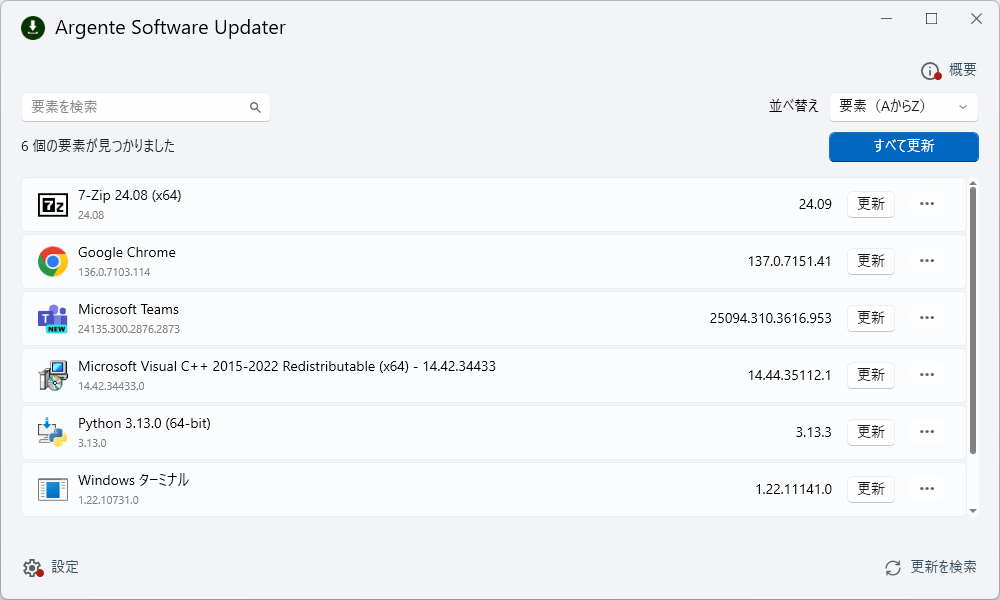
Task: Click the 更新を検索 link text
Action: click(x=943, y=567)
